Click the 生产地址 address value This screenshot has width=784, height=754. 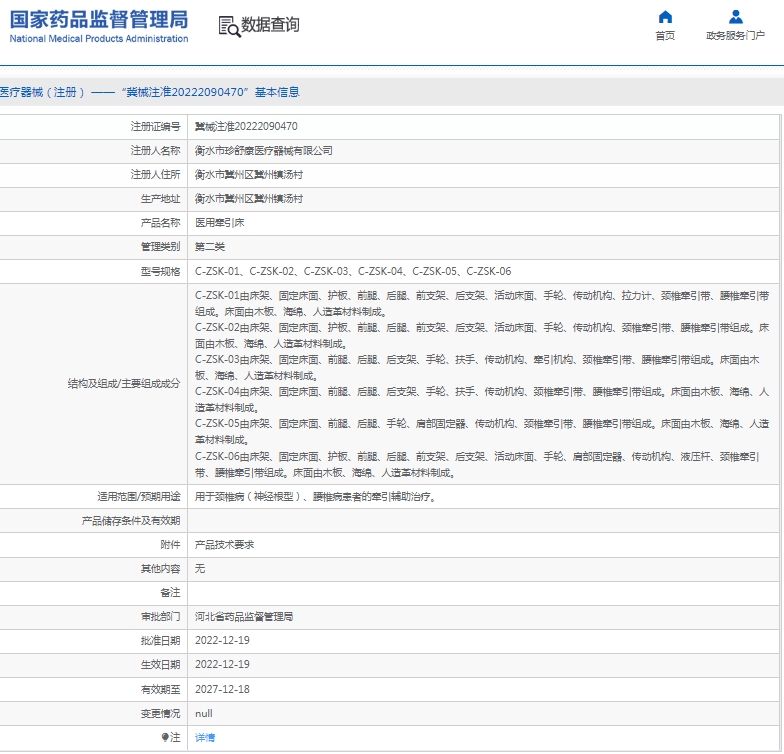pyautogui.click(x=249, y=198)
